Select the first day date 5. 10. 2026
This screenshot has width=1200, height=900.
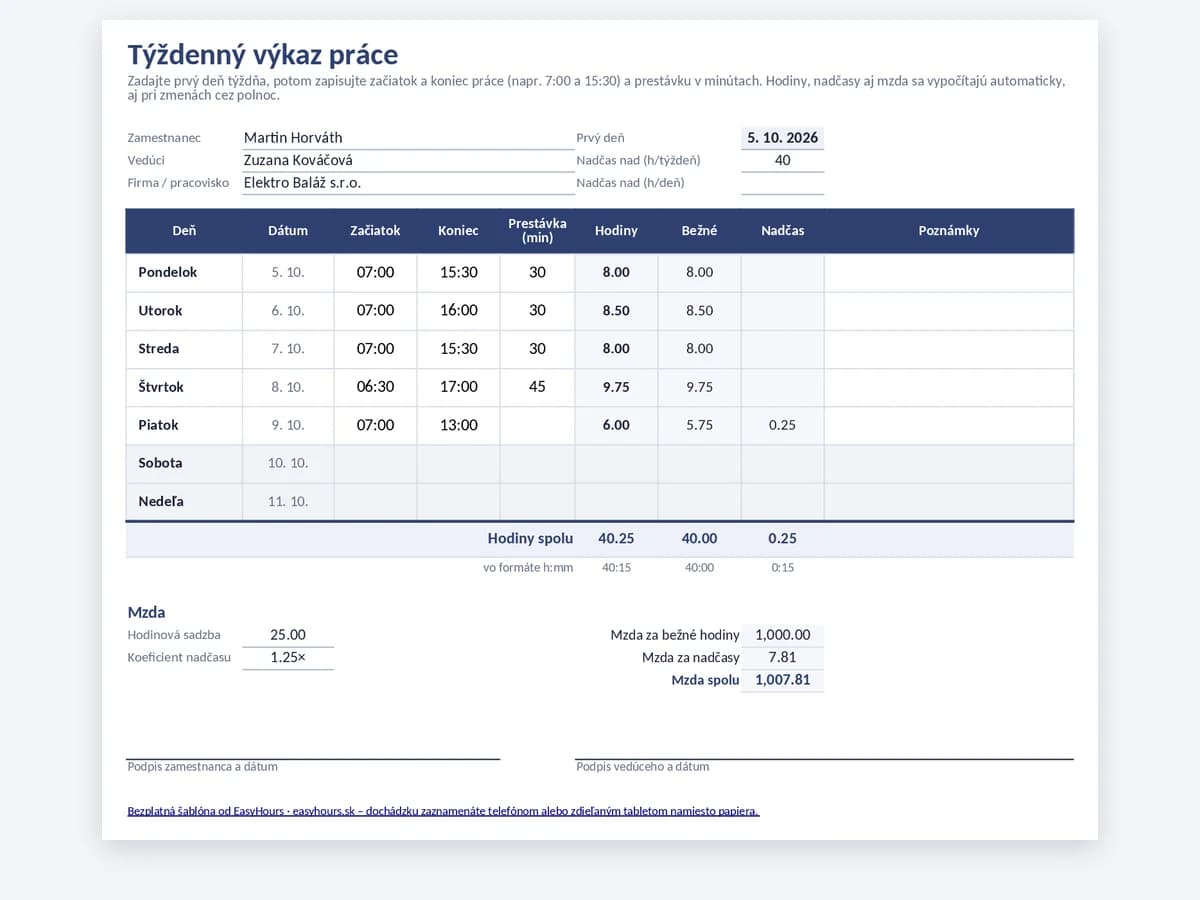(x=782, y=138)
